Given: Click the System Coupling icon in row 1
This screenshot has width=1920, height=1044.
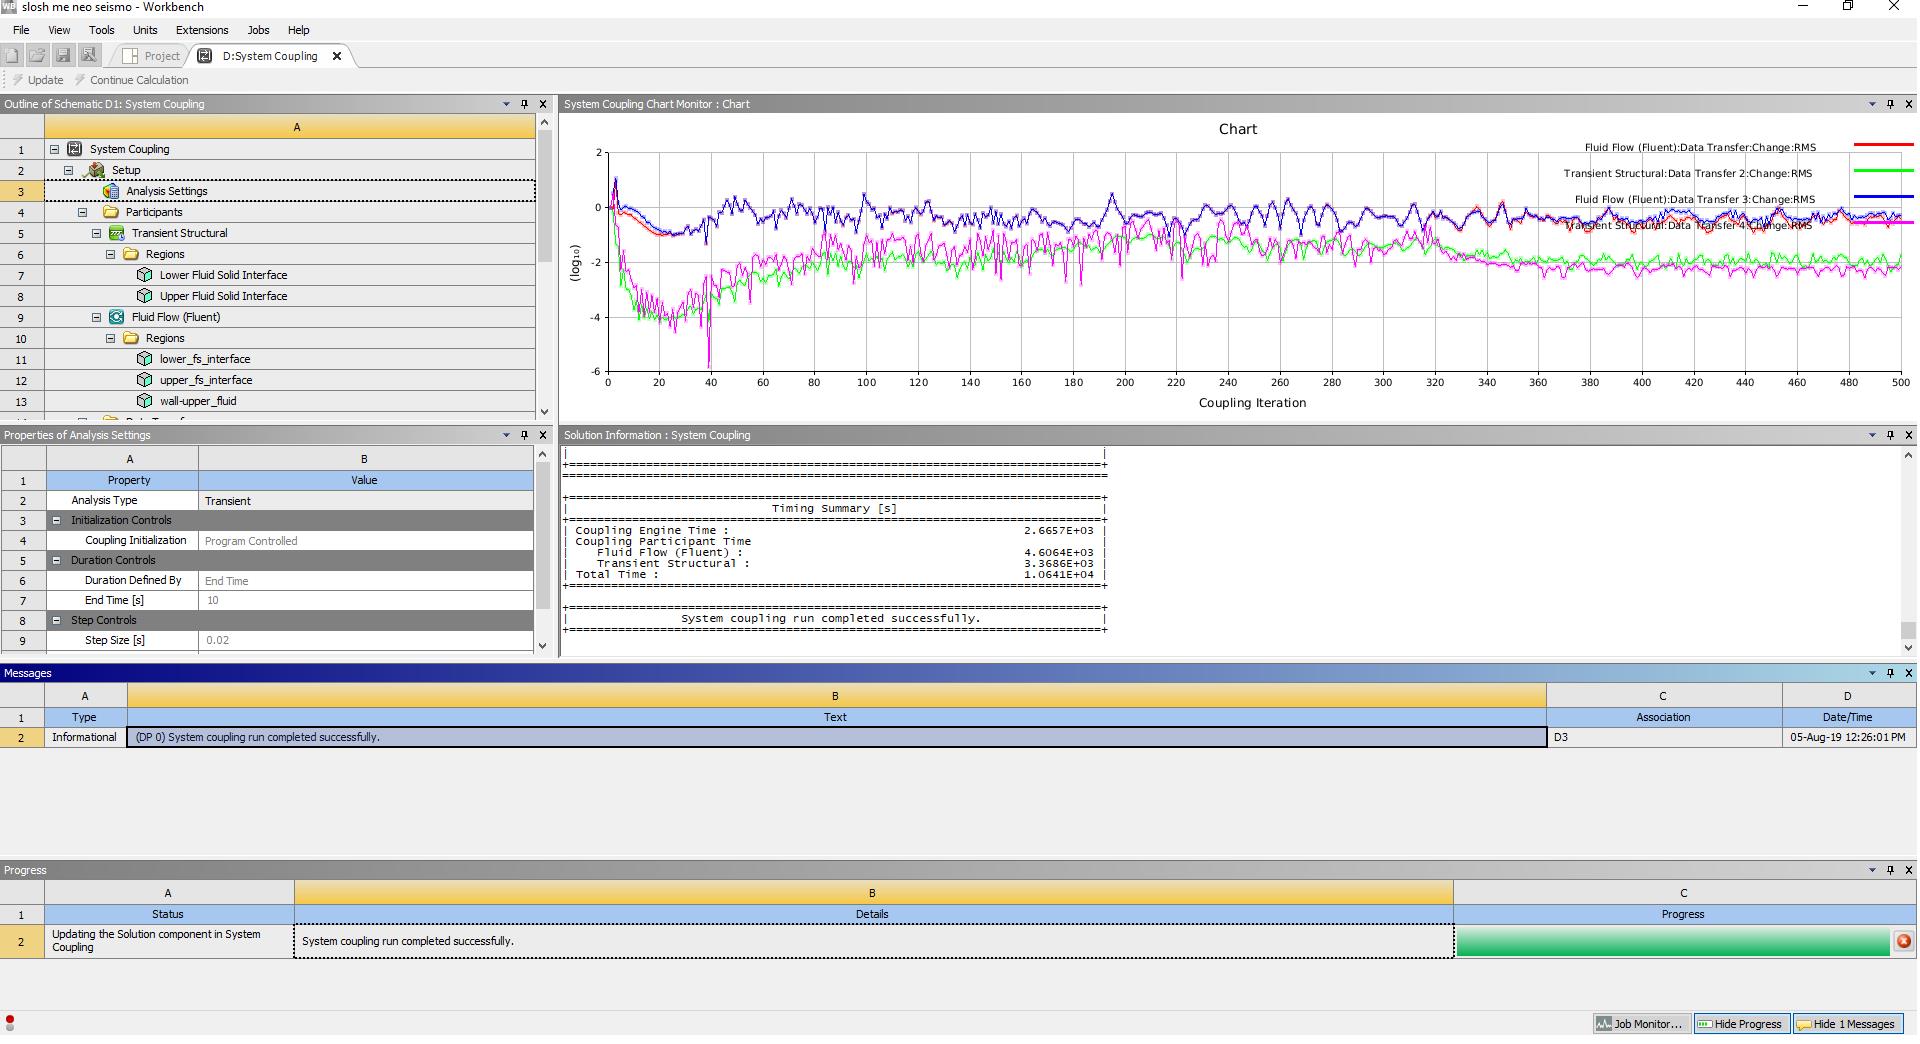Looking at the screenshot, I should pos(74,149).
